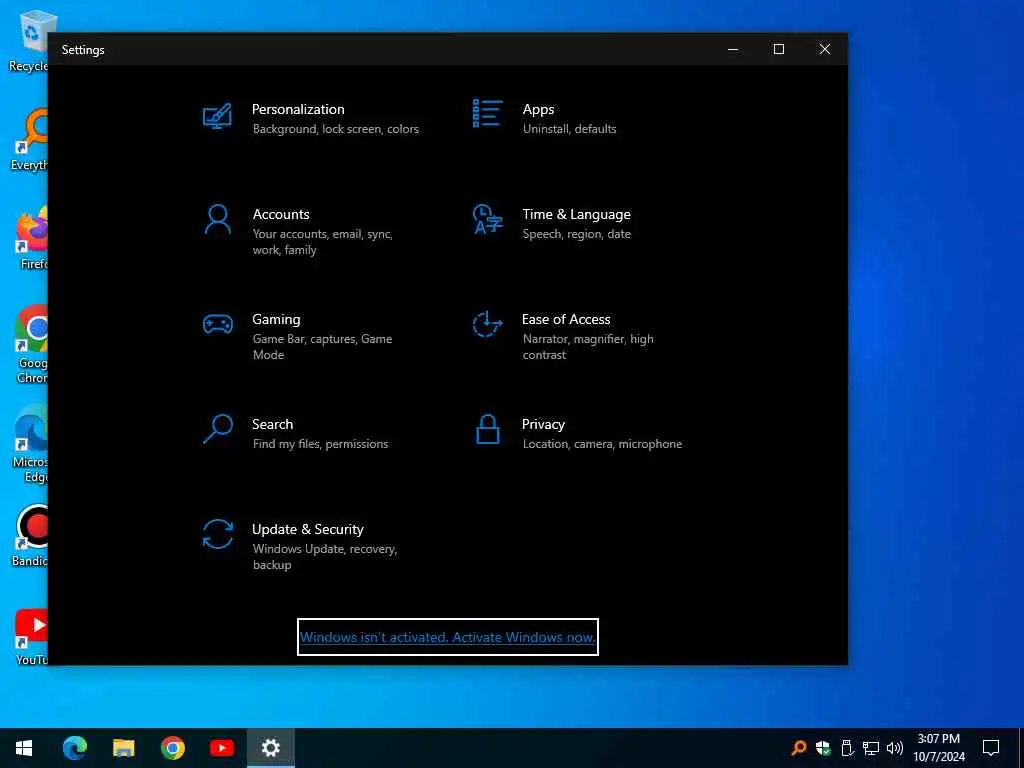Maximize the Settings window
Image resolution: width=1024 pixels, height=768 pixels.
[x=778, y=49]
